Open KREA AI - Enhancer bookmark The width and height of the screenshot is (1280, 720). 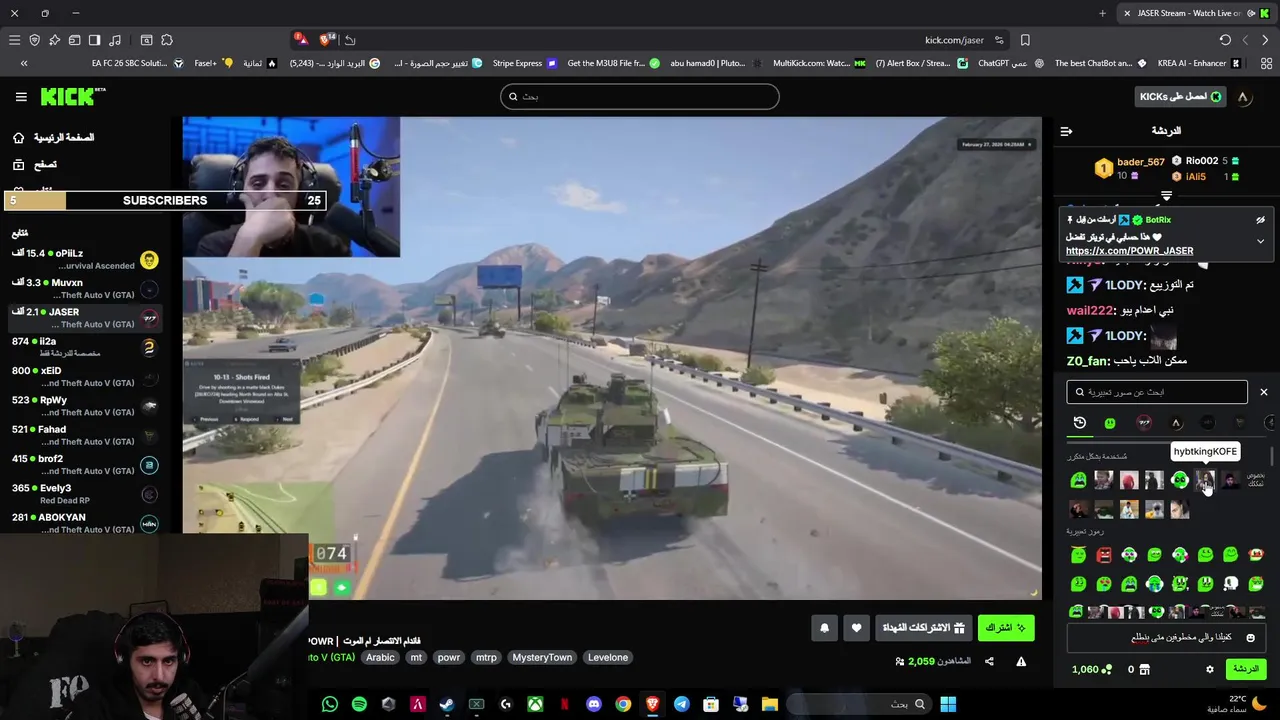(x=1198, y=63)
